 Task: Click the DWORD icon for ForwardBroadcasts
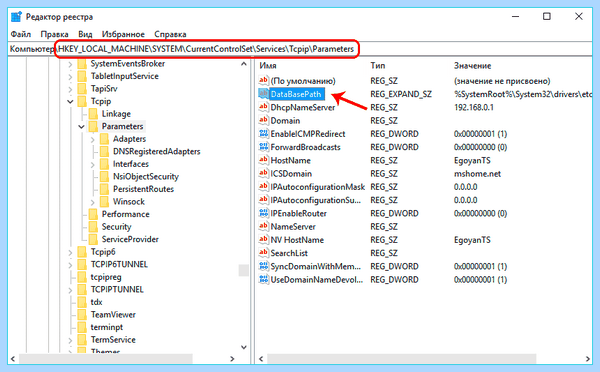click(263, 147)
